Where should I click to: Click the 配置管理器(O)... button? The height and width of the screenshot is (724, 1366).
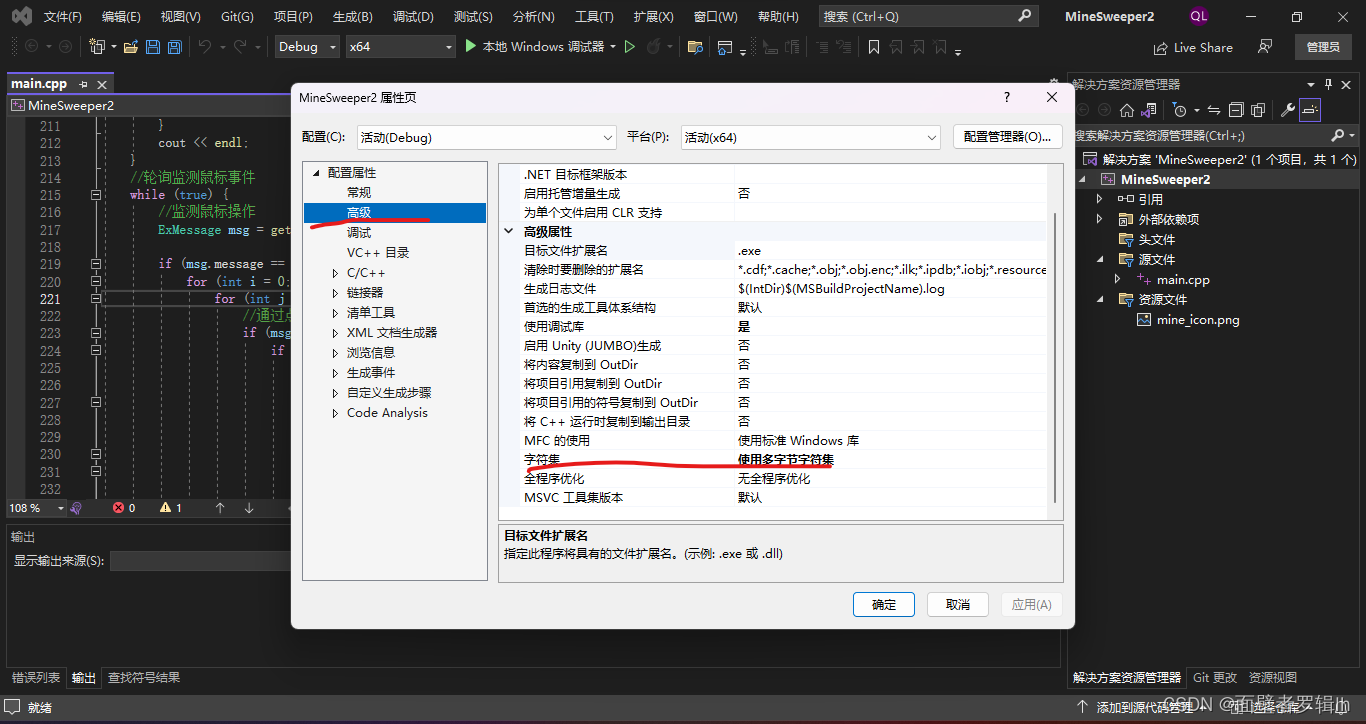(1007, 137)
